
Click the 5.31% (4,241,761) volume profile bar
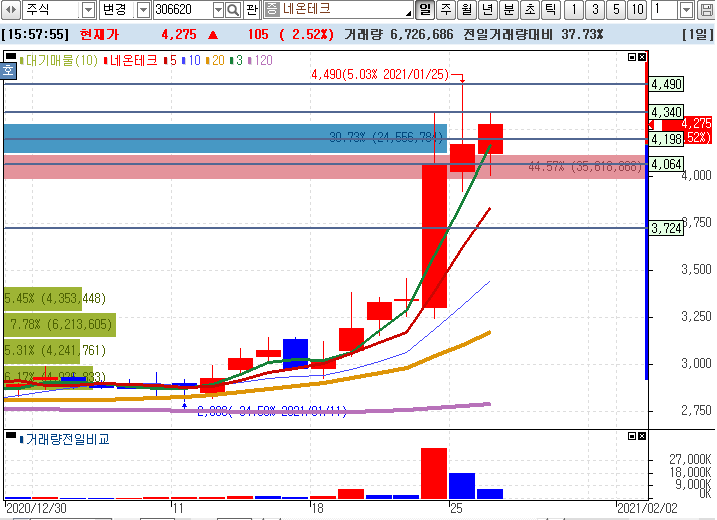(x=42, y=351)
